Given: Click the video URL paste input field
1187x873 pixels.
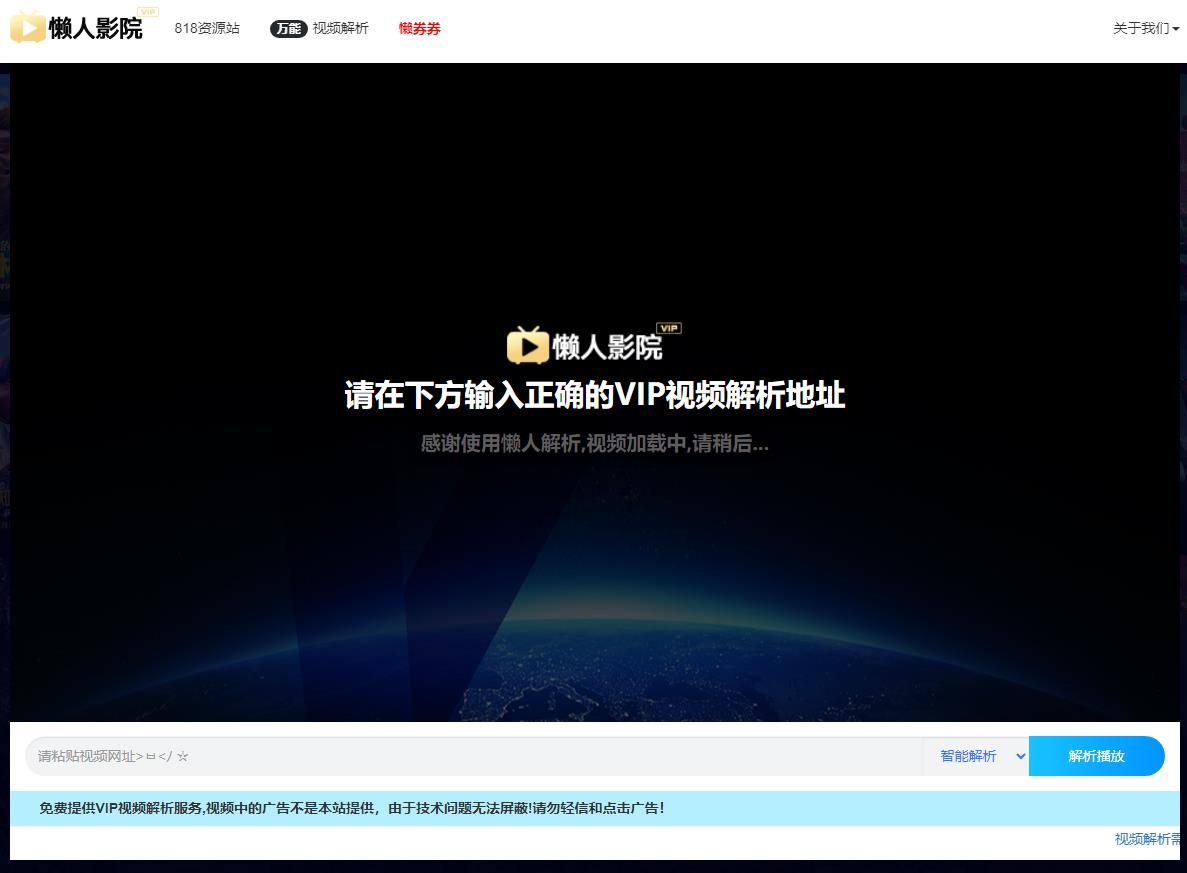Looking at the screenshot, I should point(400,756).
